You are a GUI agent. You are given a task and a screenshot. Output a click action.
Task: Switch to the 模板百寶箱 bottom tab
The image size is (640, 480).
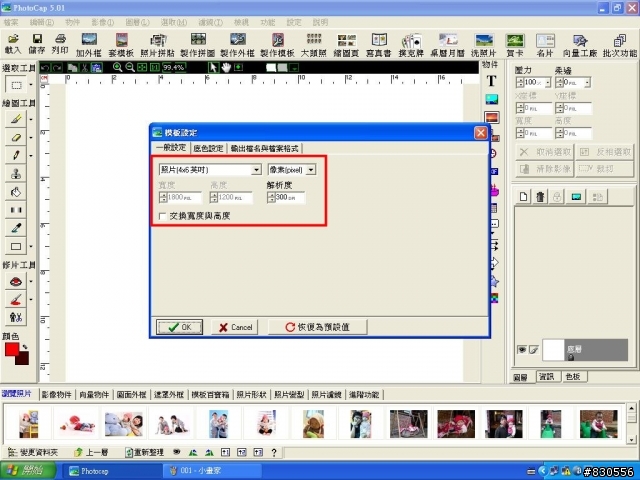tap(210, 395)
